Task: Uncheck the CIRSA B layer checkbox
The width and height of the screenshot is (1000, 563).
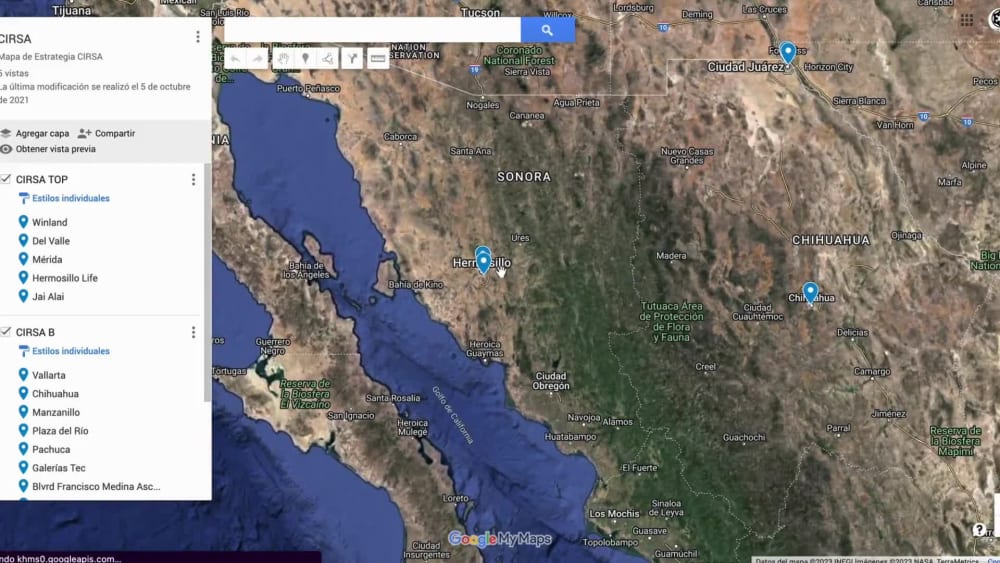Action: click(x=6, y=332)
